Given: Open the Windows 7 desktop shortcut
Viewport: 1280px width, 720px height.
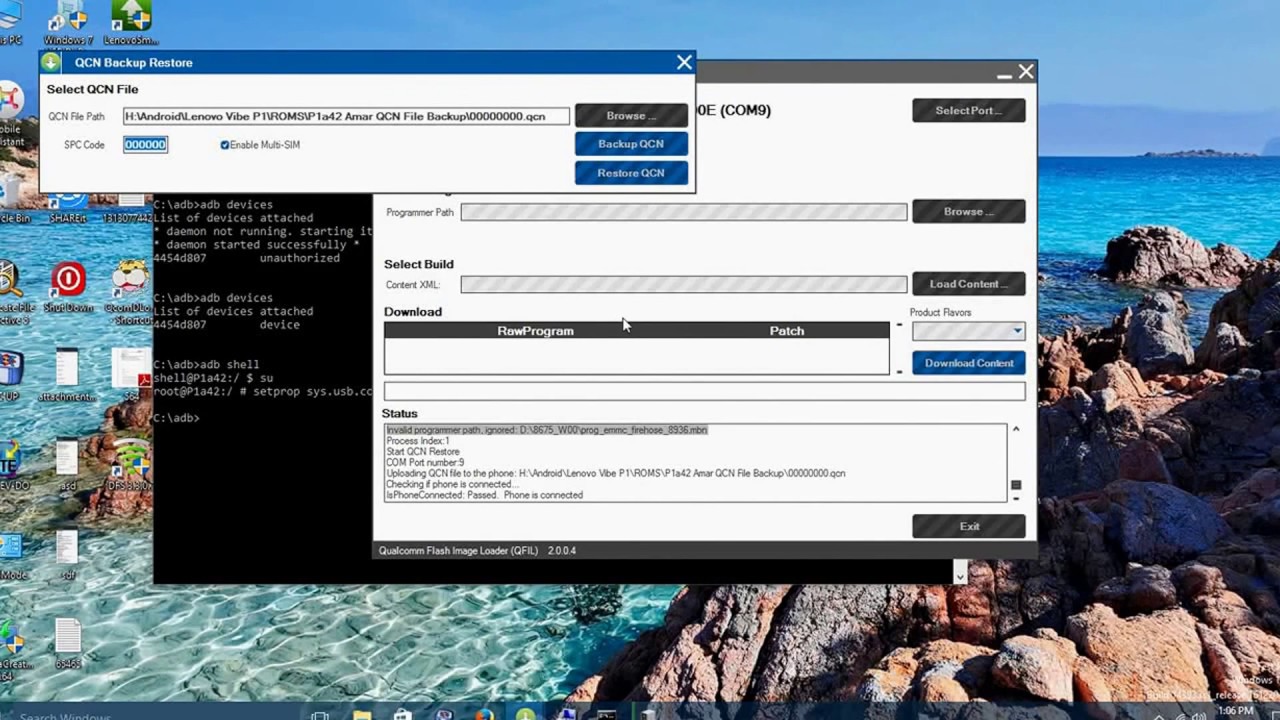Looking at the screenshot, I should [x=68, y=22].
